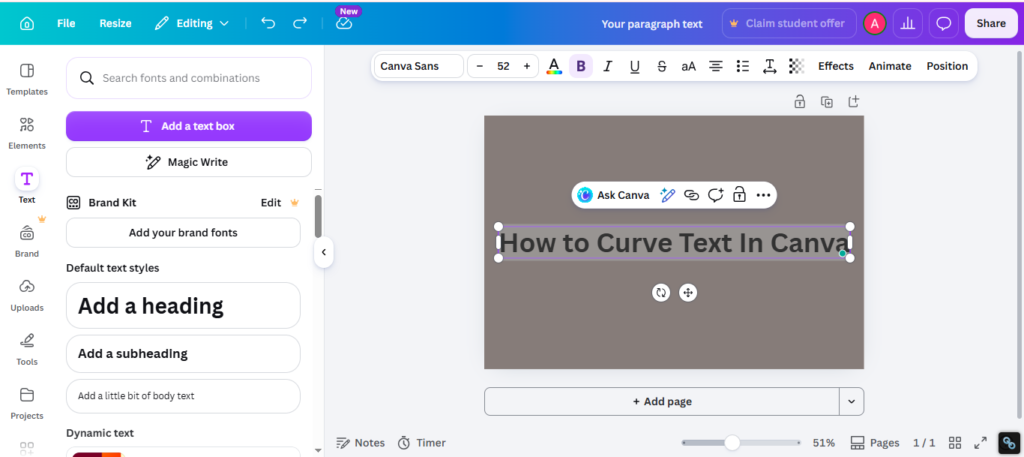
Task: Add comment icon in floating toolbar
Action: tap(716, 195)
